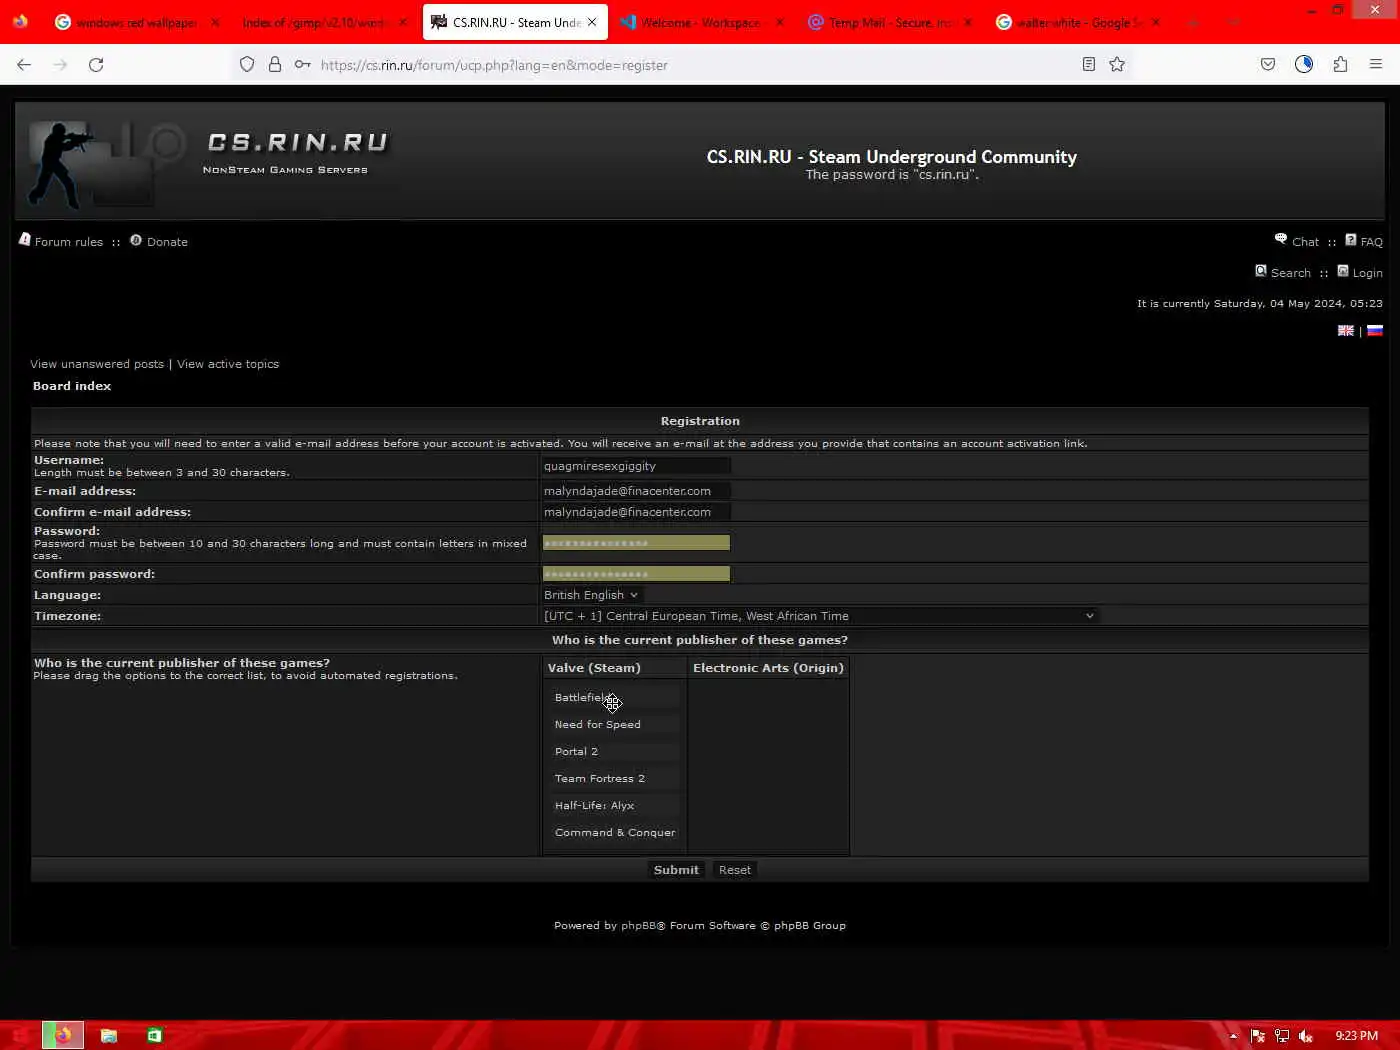The width and height of the screenshot is (1400, 1050).
Task: Open View unanswered posts link
Action: (97, 364)
